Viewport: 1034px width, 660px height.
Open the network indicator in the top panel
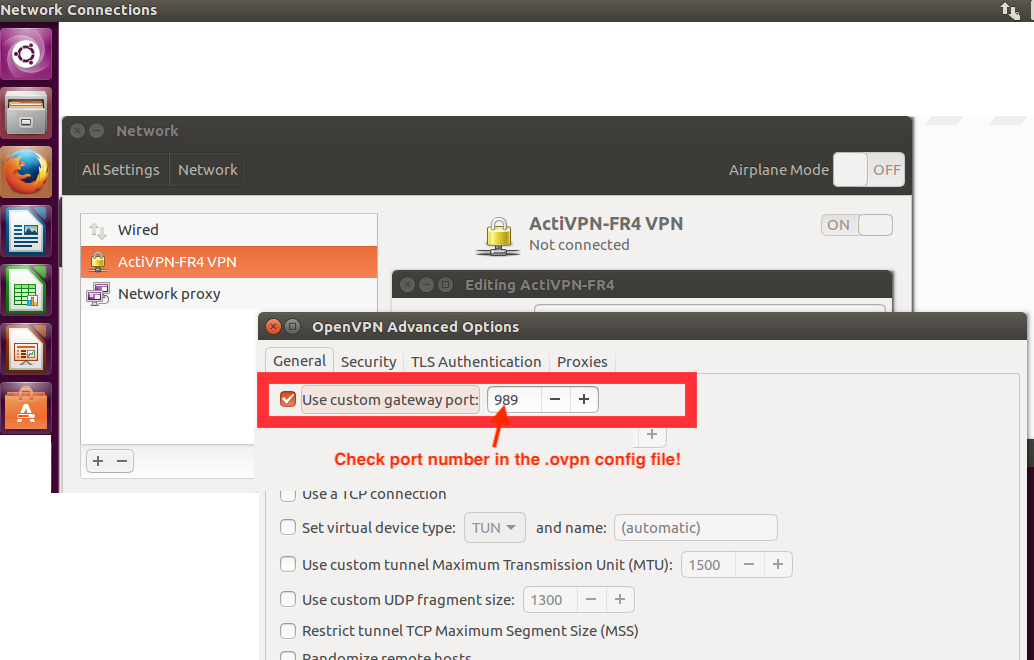coord(1010,11)
